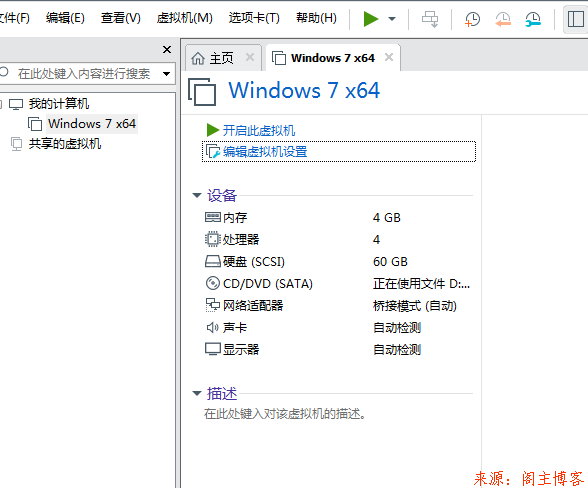Screen dimensions: 588x488
Task: Click the VM icon beside the Windows 7 x64 heading
Action: coord(202,91)
